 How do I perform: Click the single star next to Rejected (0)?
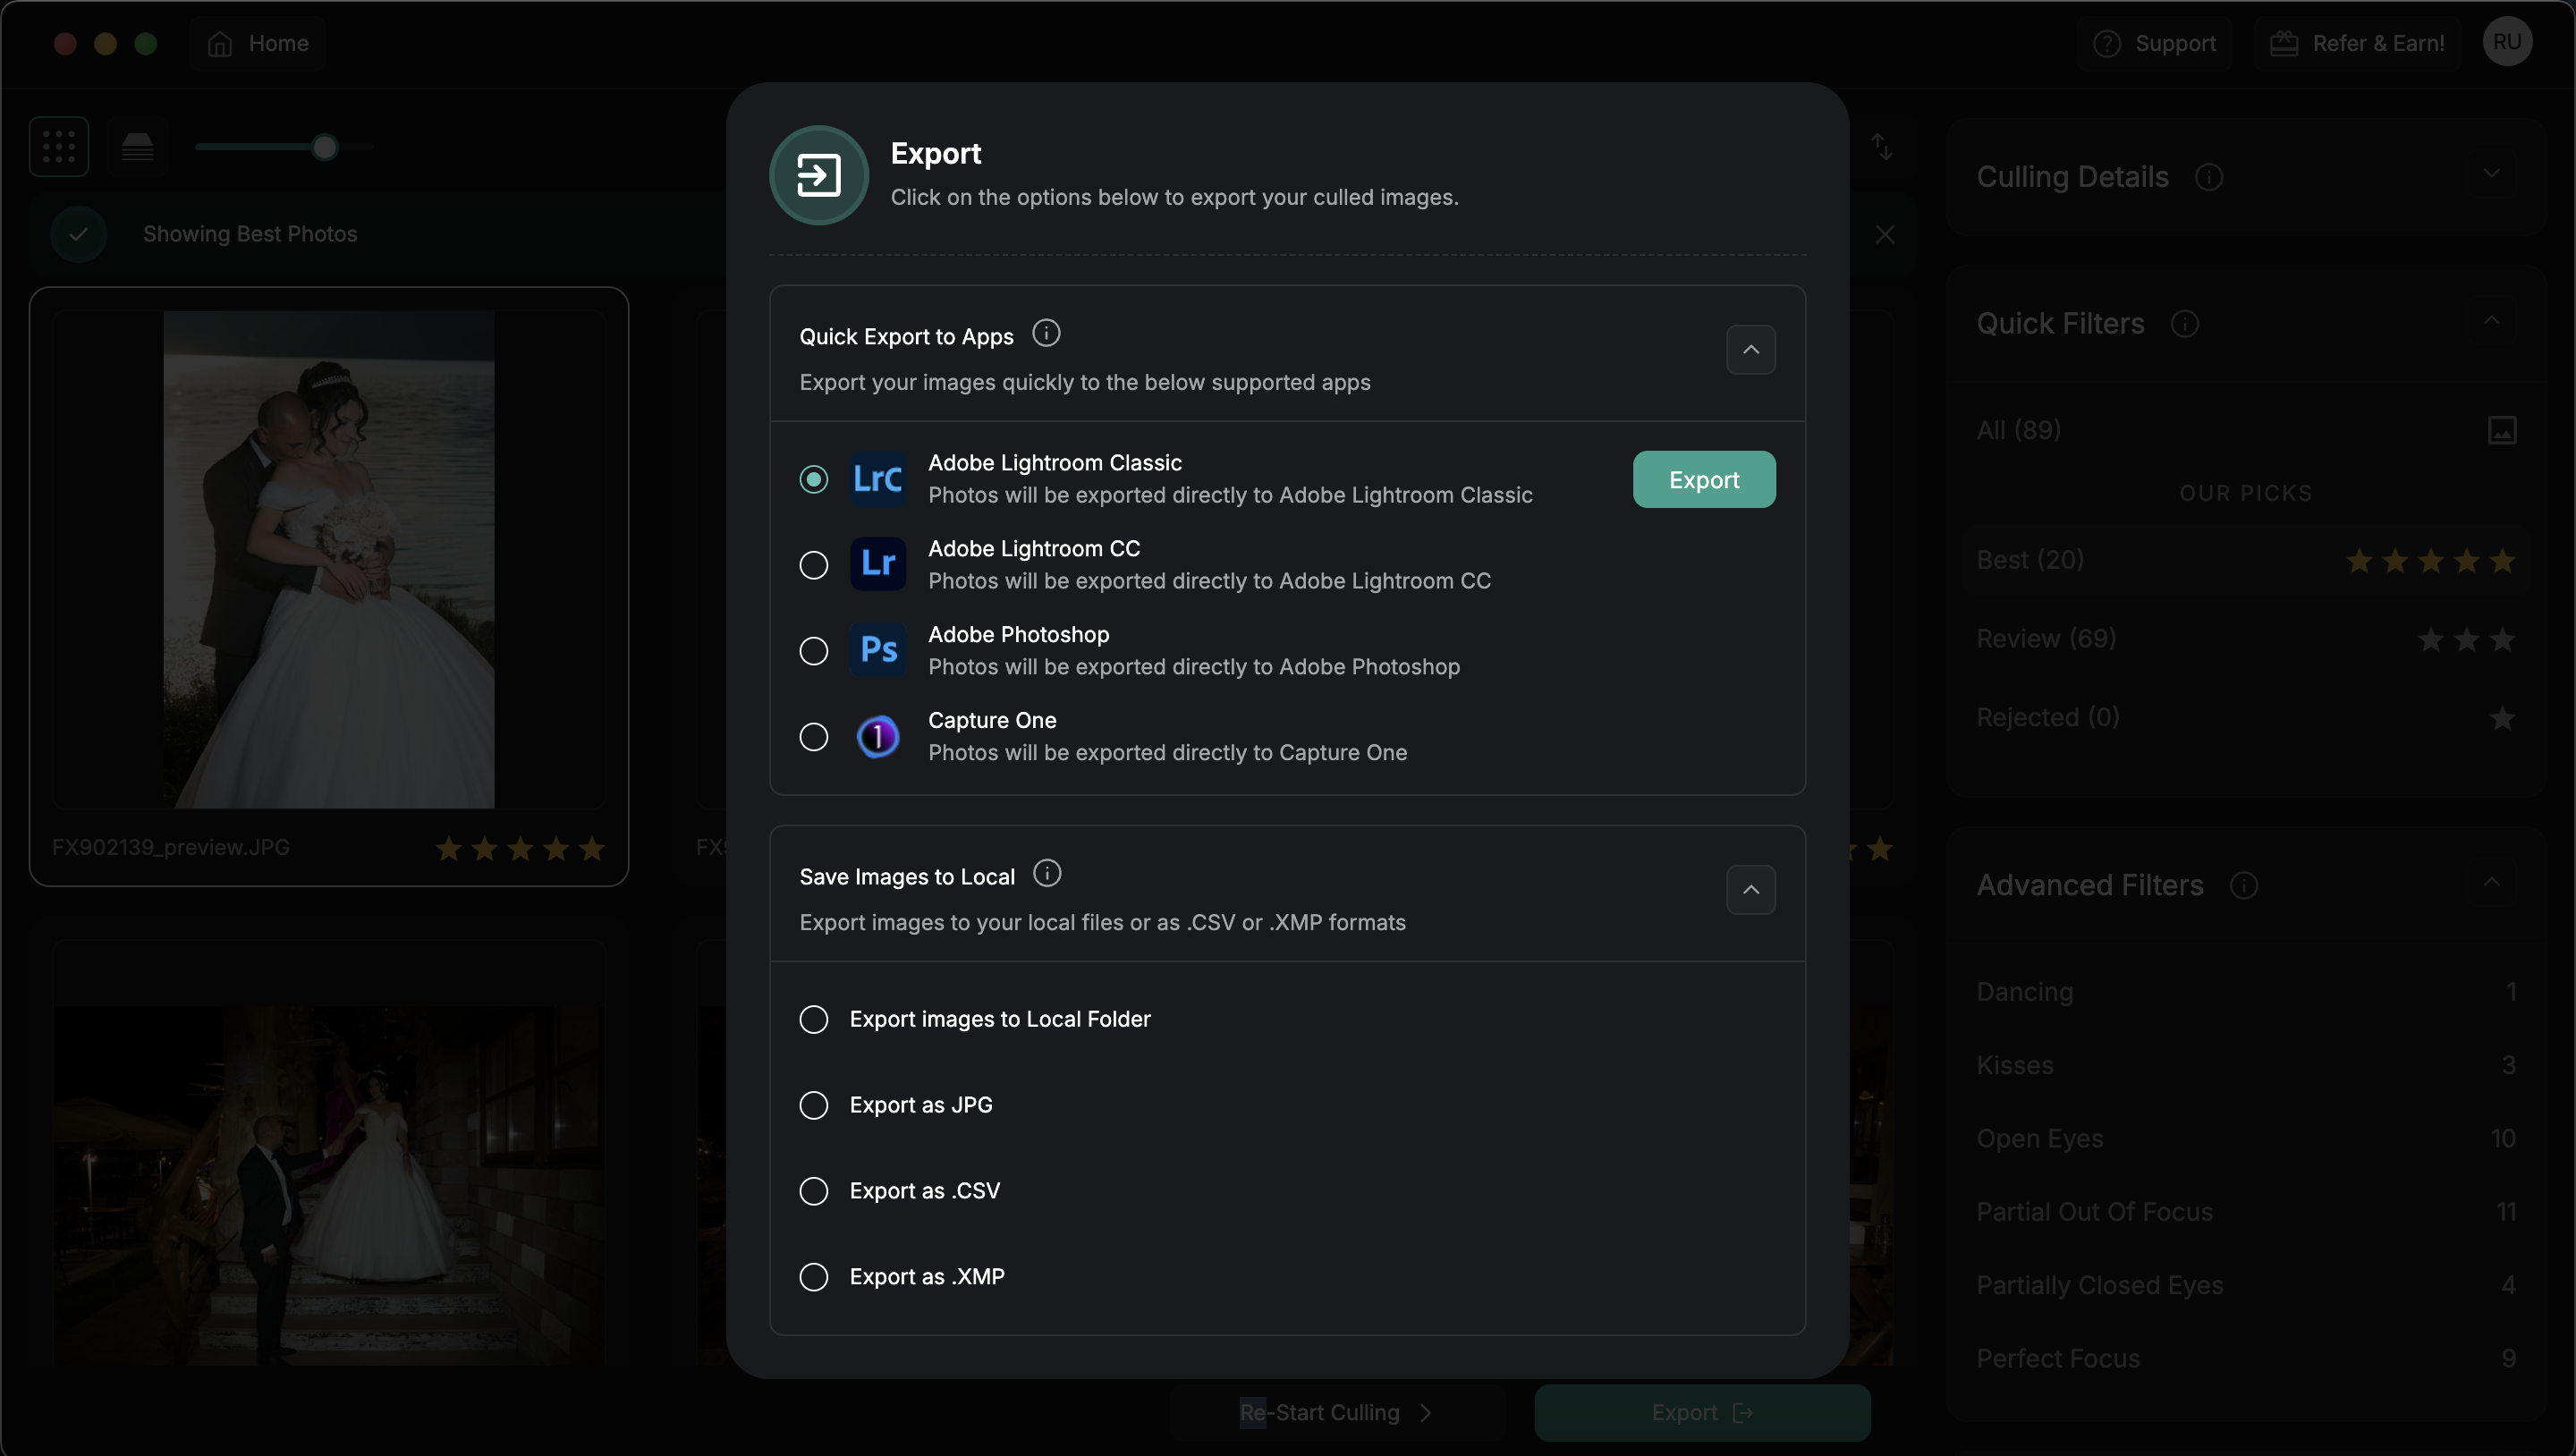[x=2502, y=718]
